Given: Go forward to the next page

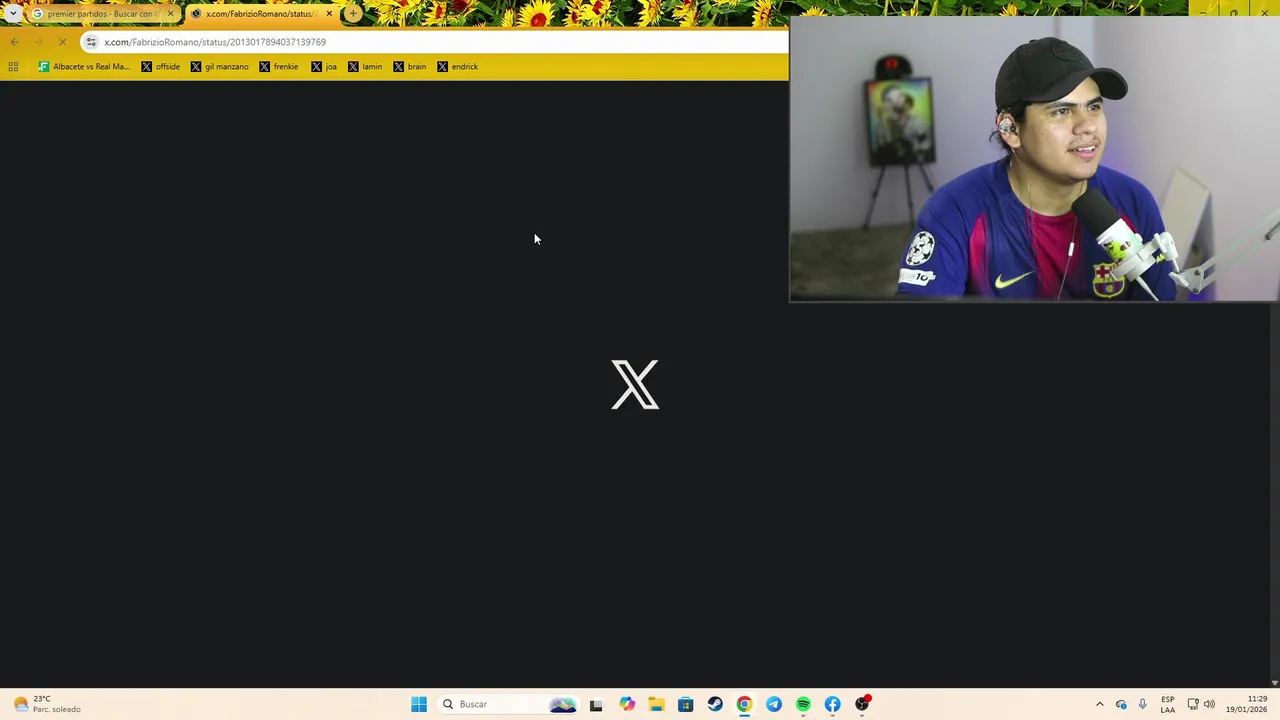Looking at the screenshot, I should [38, 42].
